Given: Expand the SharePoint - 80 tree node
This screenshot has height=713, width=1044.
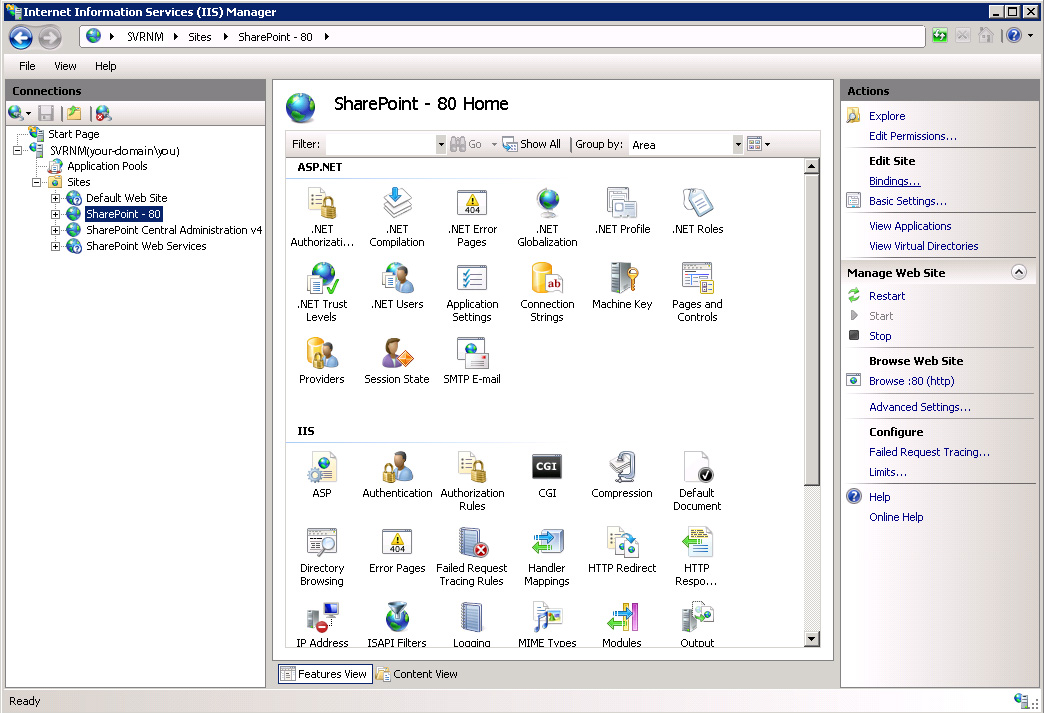Looking at the screenshot, I should 56,214.
